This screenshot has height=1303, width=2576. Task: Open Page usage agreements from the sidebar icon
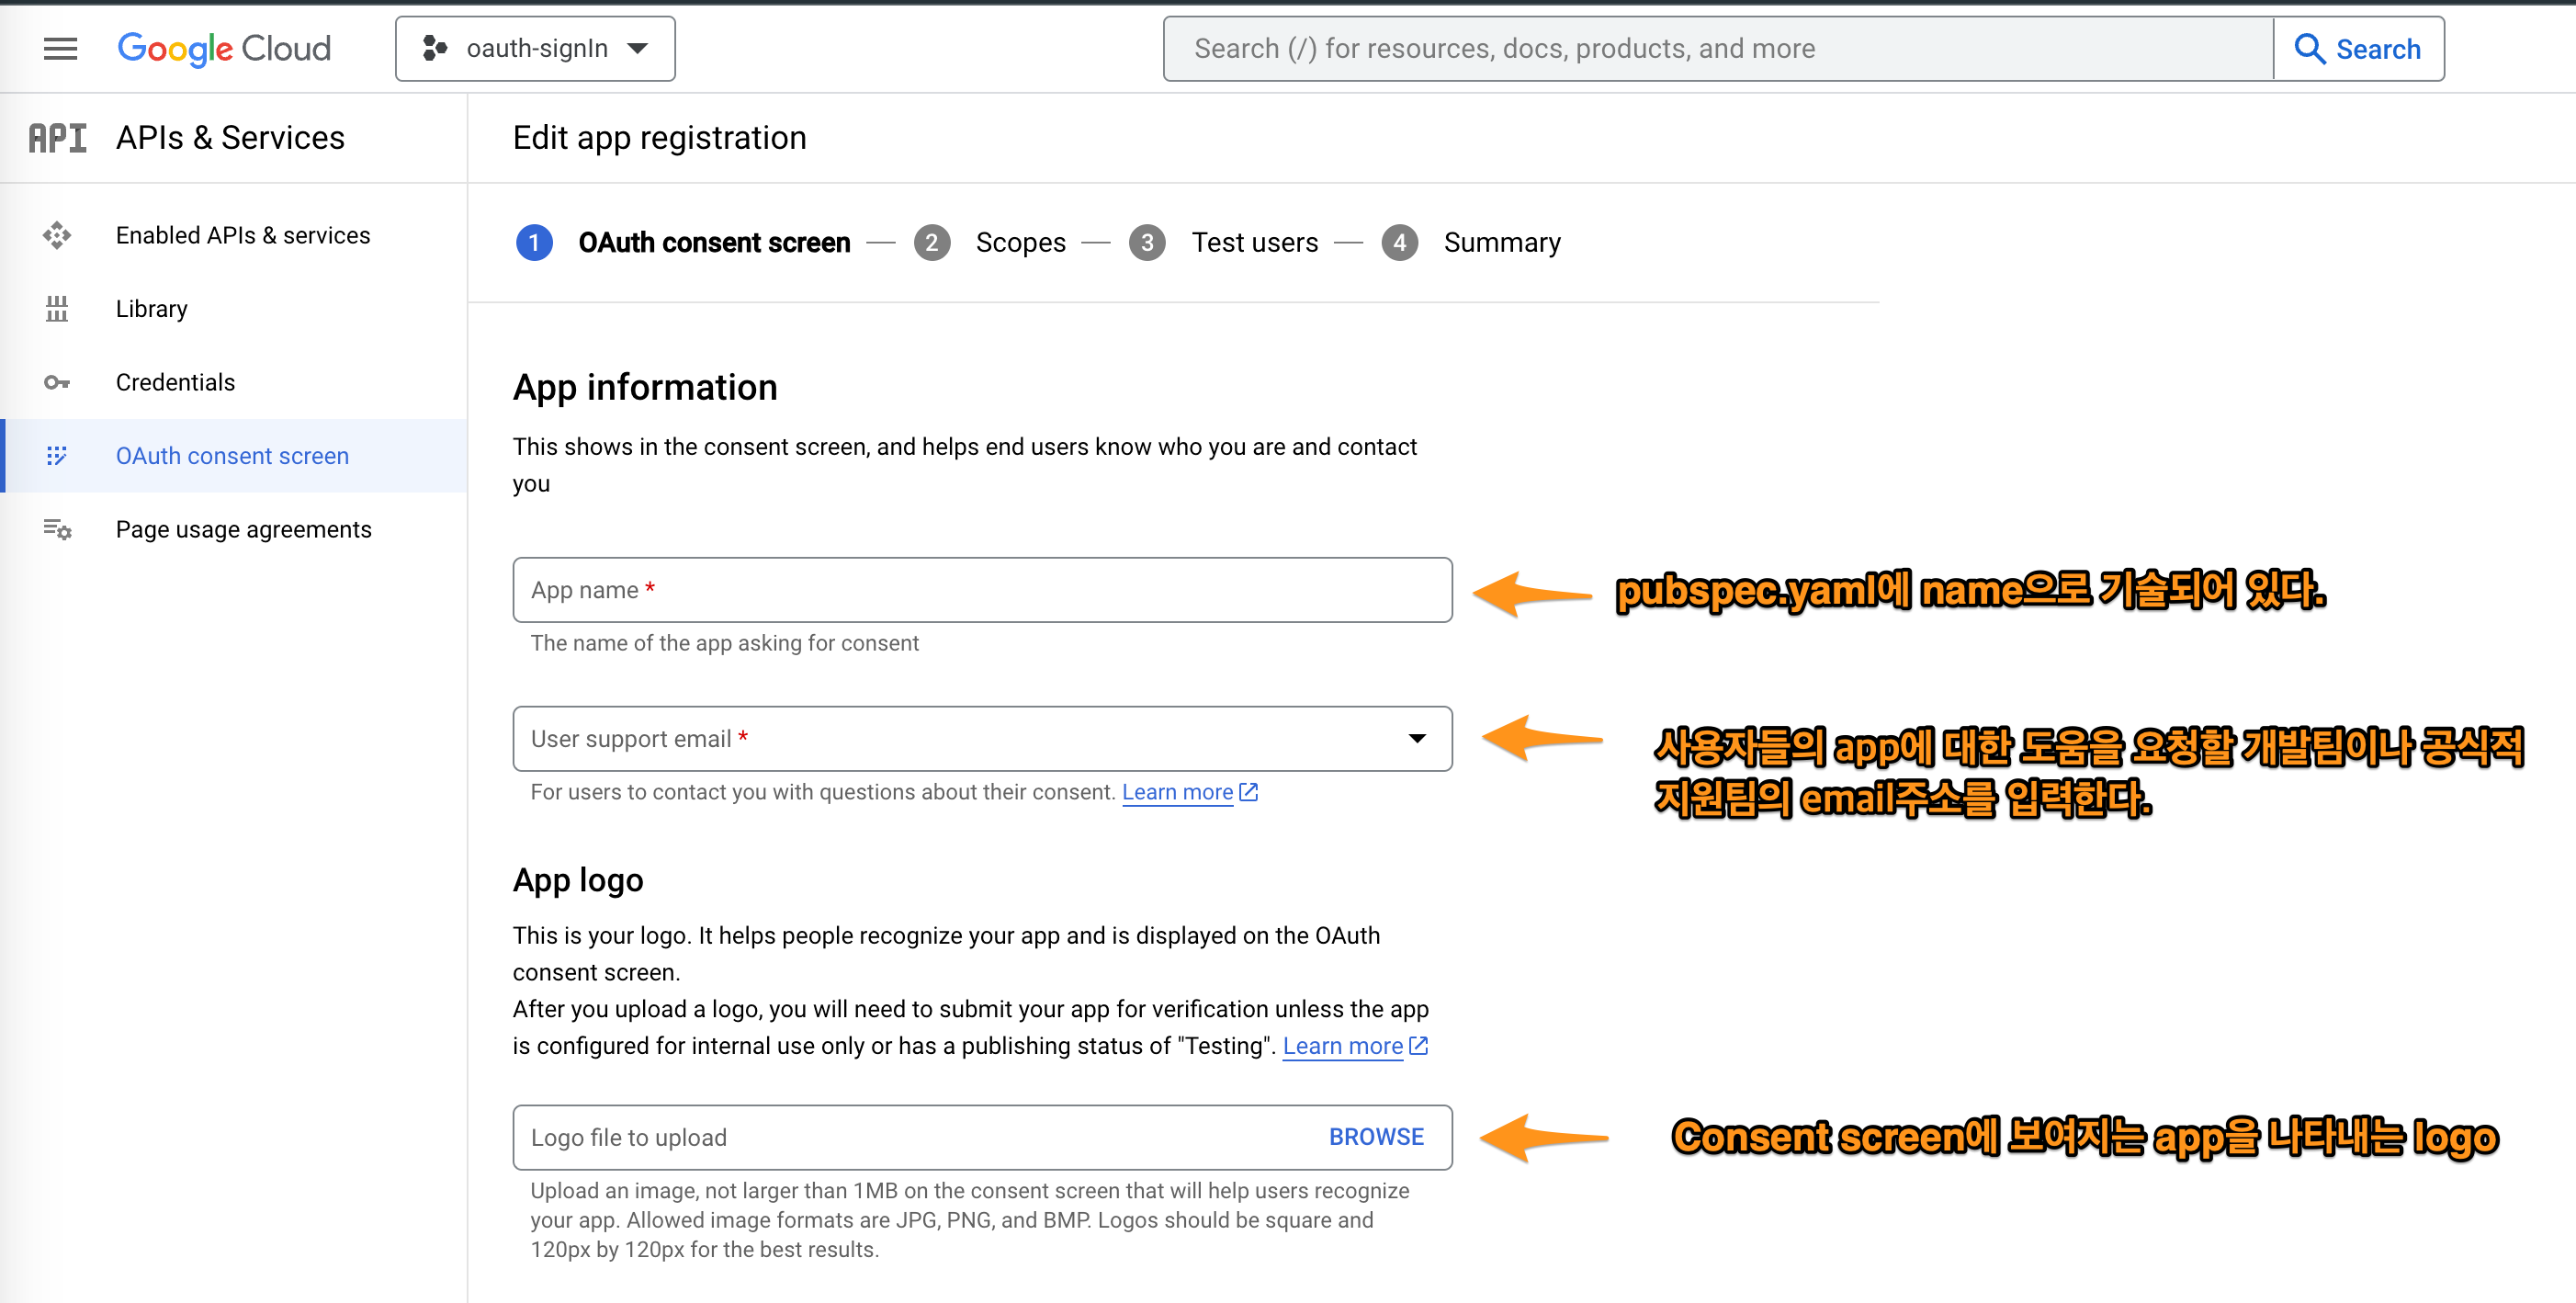(x=57, y=529)
